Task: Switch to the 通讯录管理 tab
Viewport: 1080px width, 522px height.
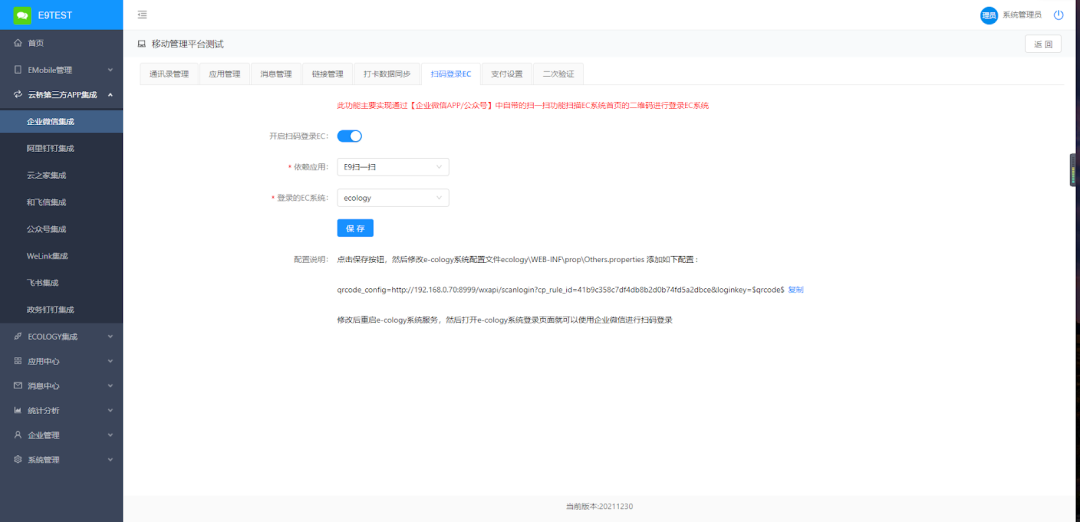Action: pyautogui.click(x=169, y=74)
